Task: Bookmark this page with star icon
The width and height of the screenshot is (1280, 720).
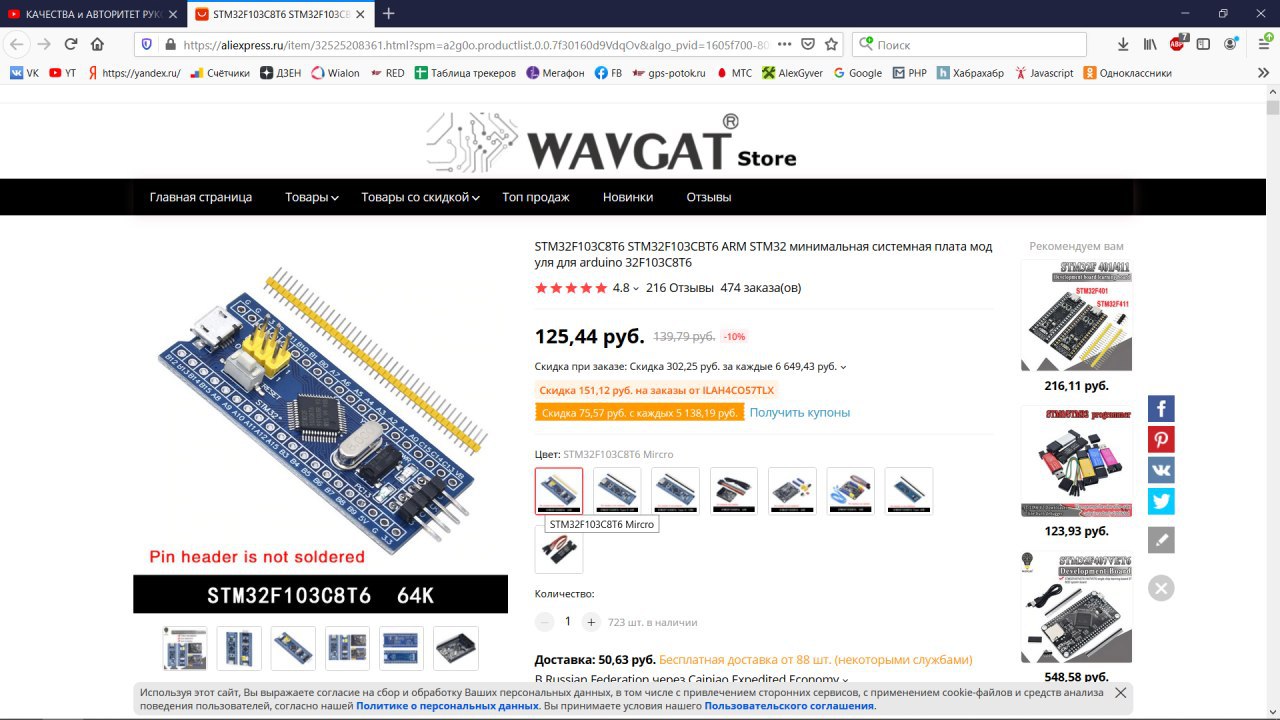Action: point(831,44)
